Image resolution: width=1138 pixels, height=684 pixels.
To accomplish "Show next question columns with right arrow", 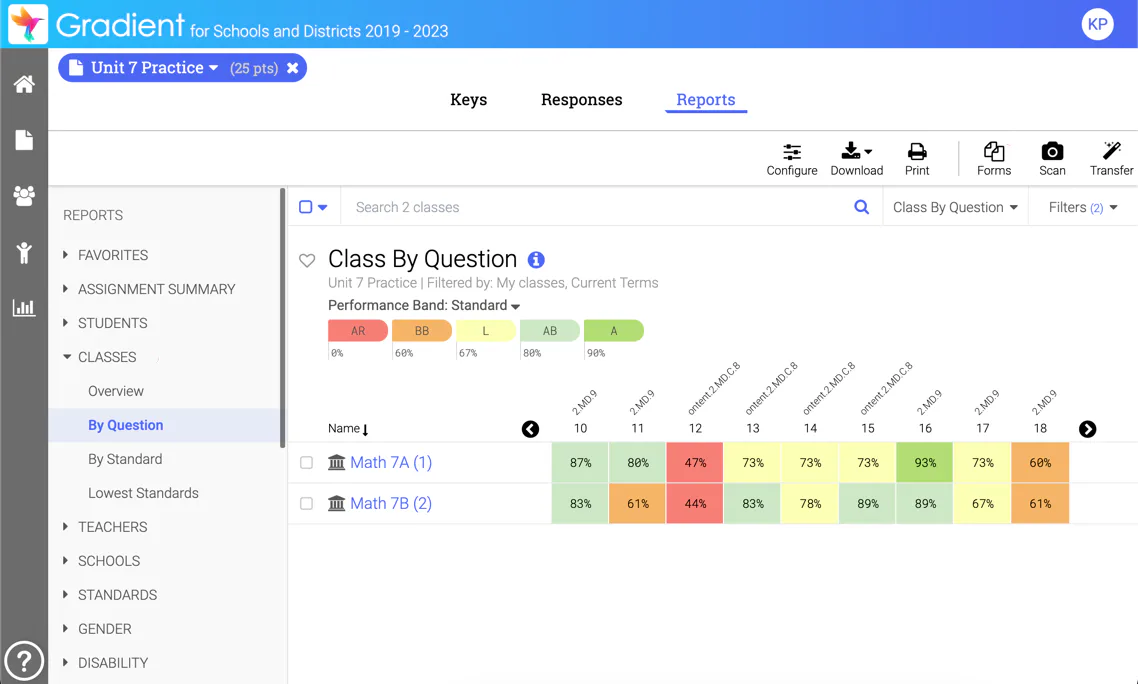I will pyautogui.click(x=1087, y=429).
